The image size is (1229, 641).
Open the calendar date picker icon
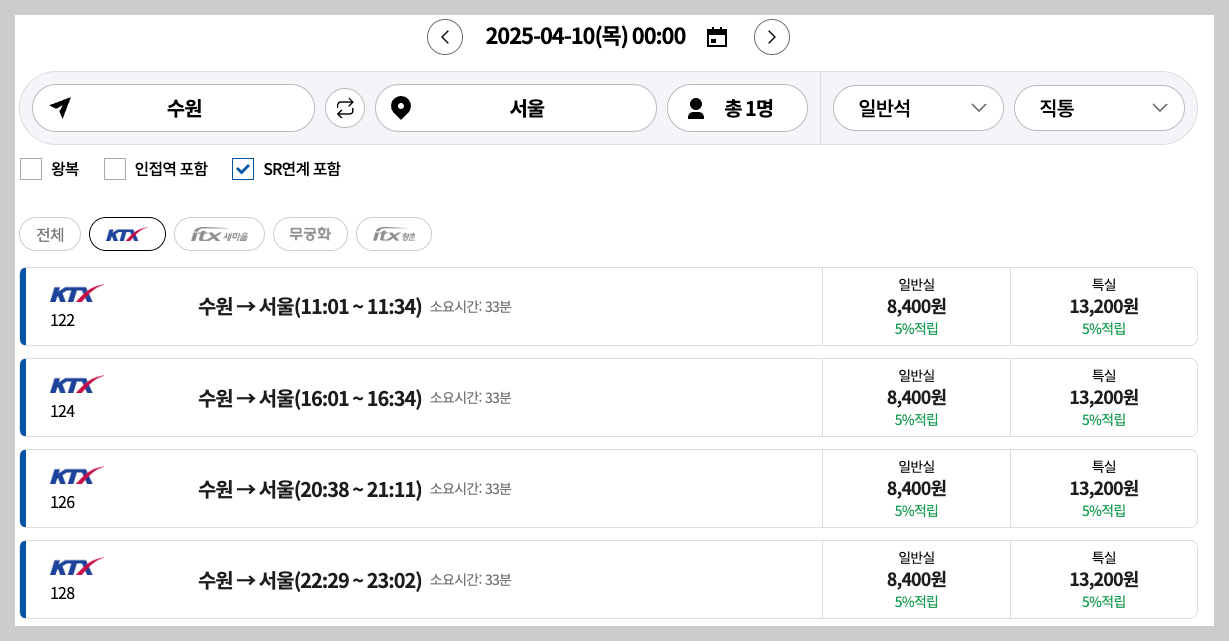click(716, 36)
